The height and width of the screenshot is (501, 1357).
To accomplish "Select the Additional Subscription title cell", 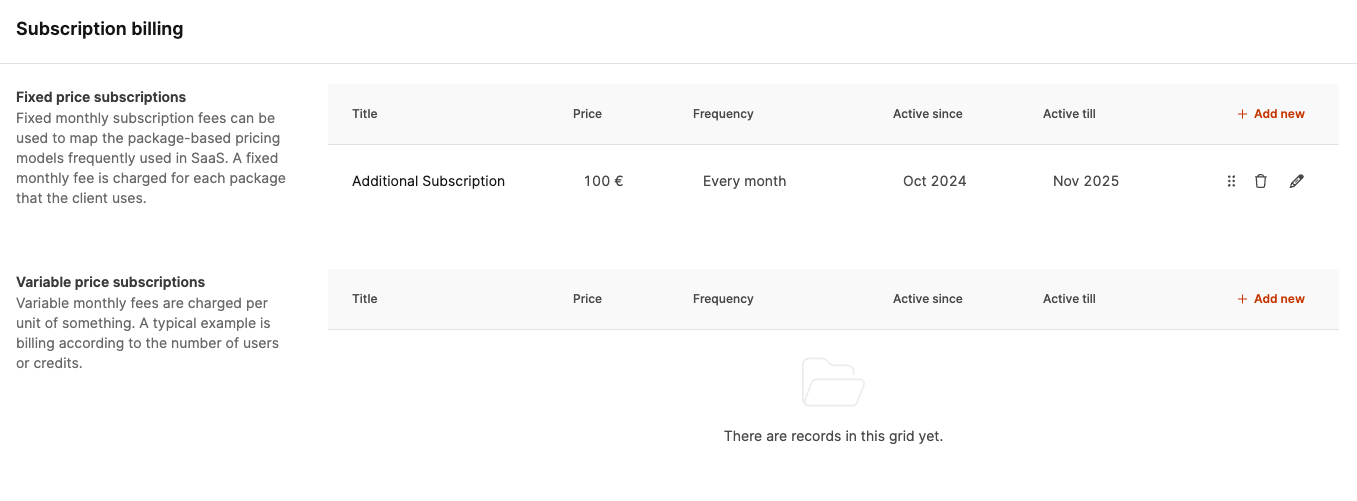I will pos(428,181).
